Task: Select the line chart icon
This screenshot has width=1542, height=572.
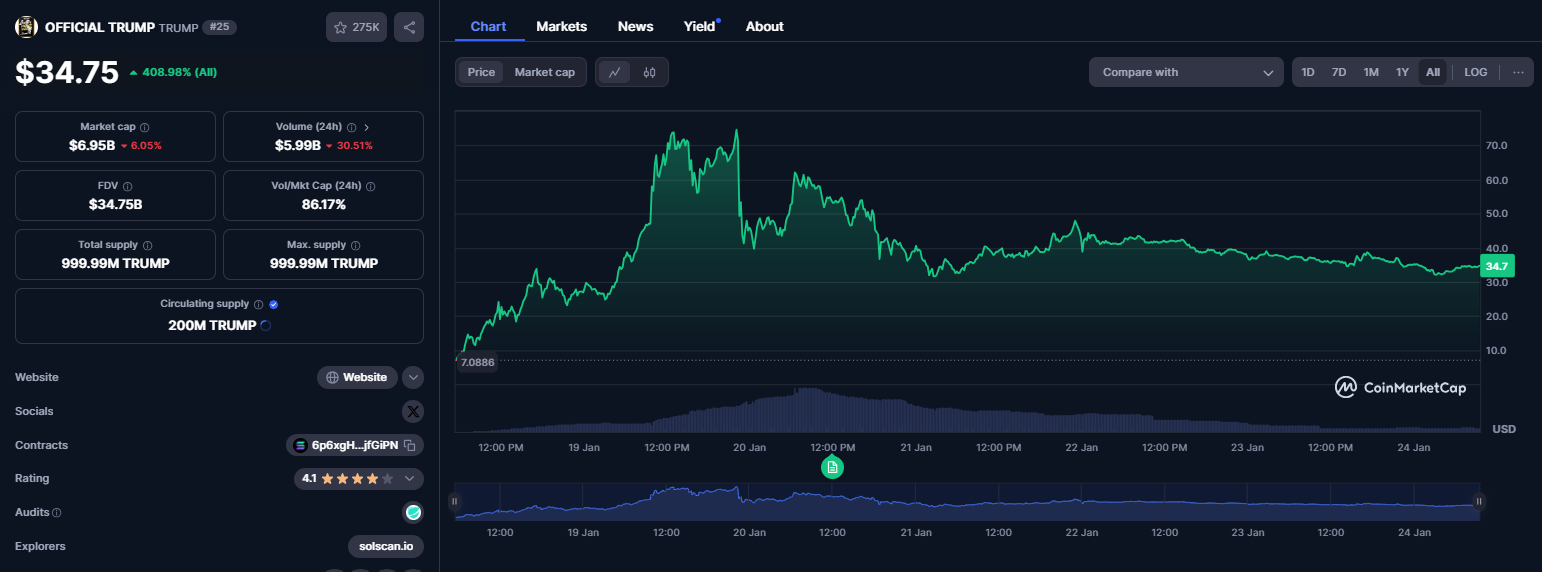Action: tap(615, 72)
